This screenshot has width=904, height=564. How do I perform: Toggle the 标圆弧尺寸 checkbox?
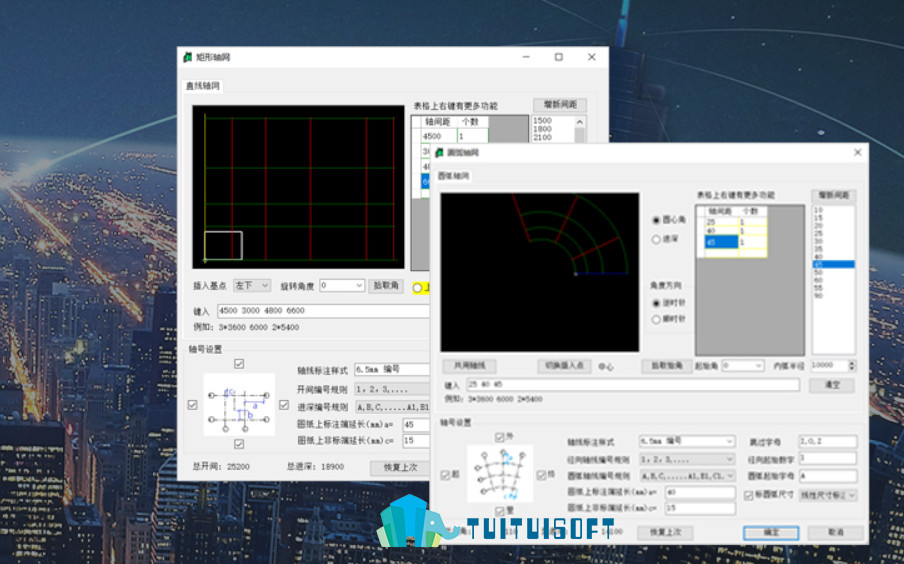(748, 495)
